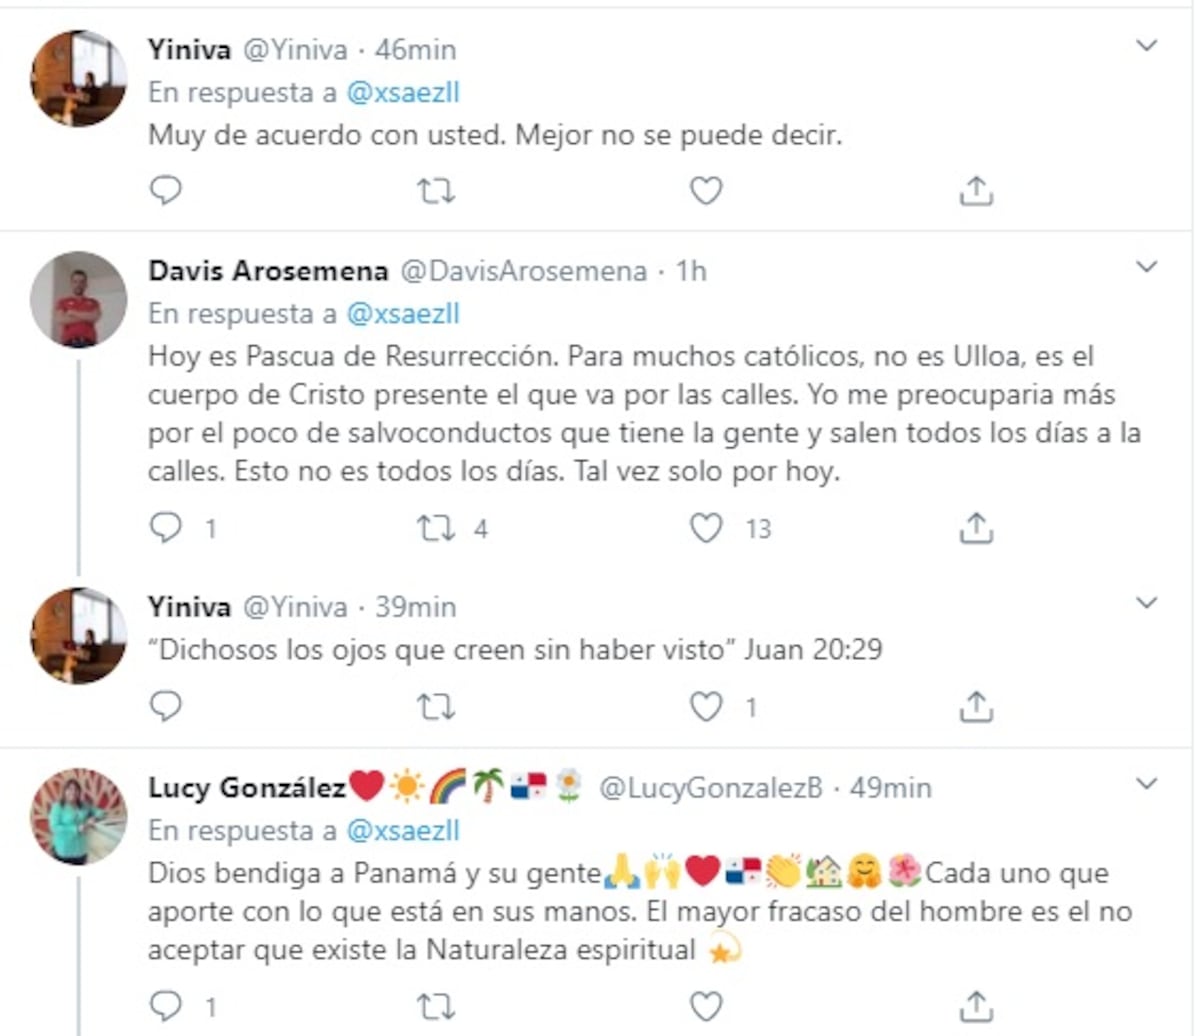Viewport: 1200px width, 1036px height.
Task: Share Yiniva's 'Muy de acuerdo' tweet
Action: coord(976,190)
